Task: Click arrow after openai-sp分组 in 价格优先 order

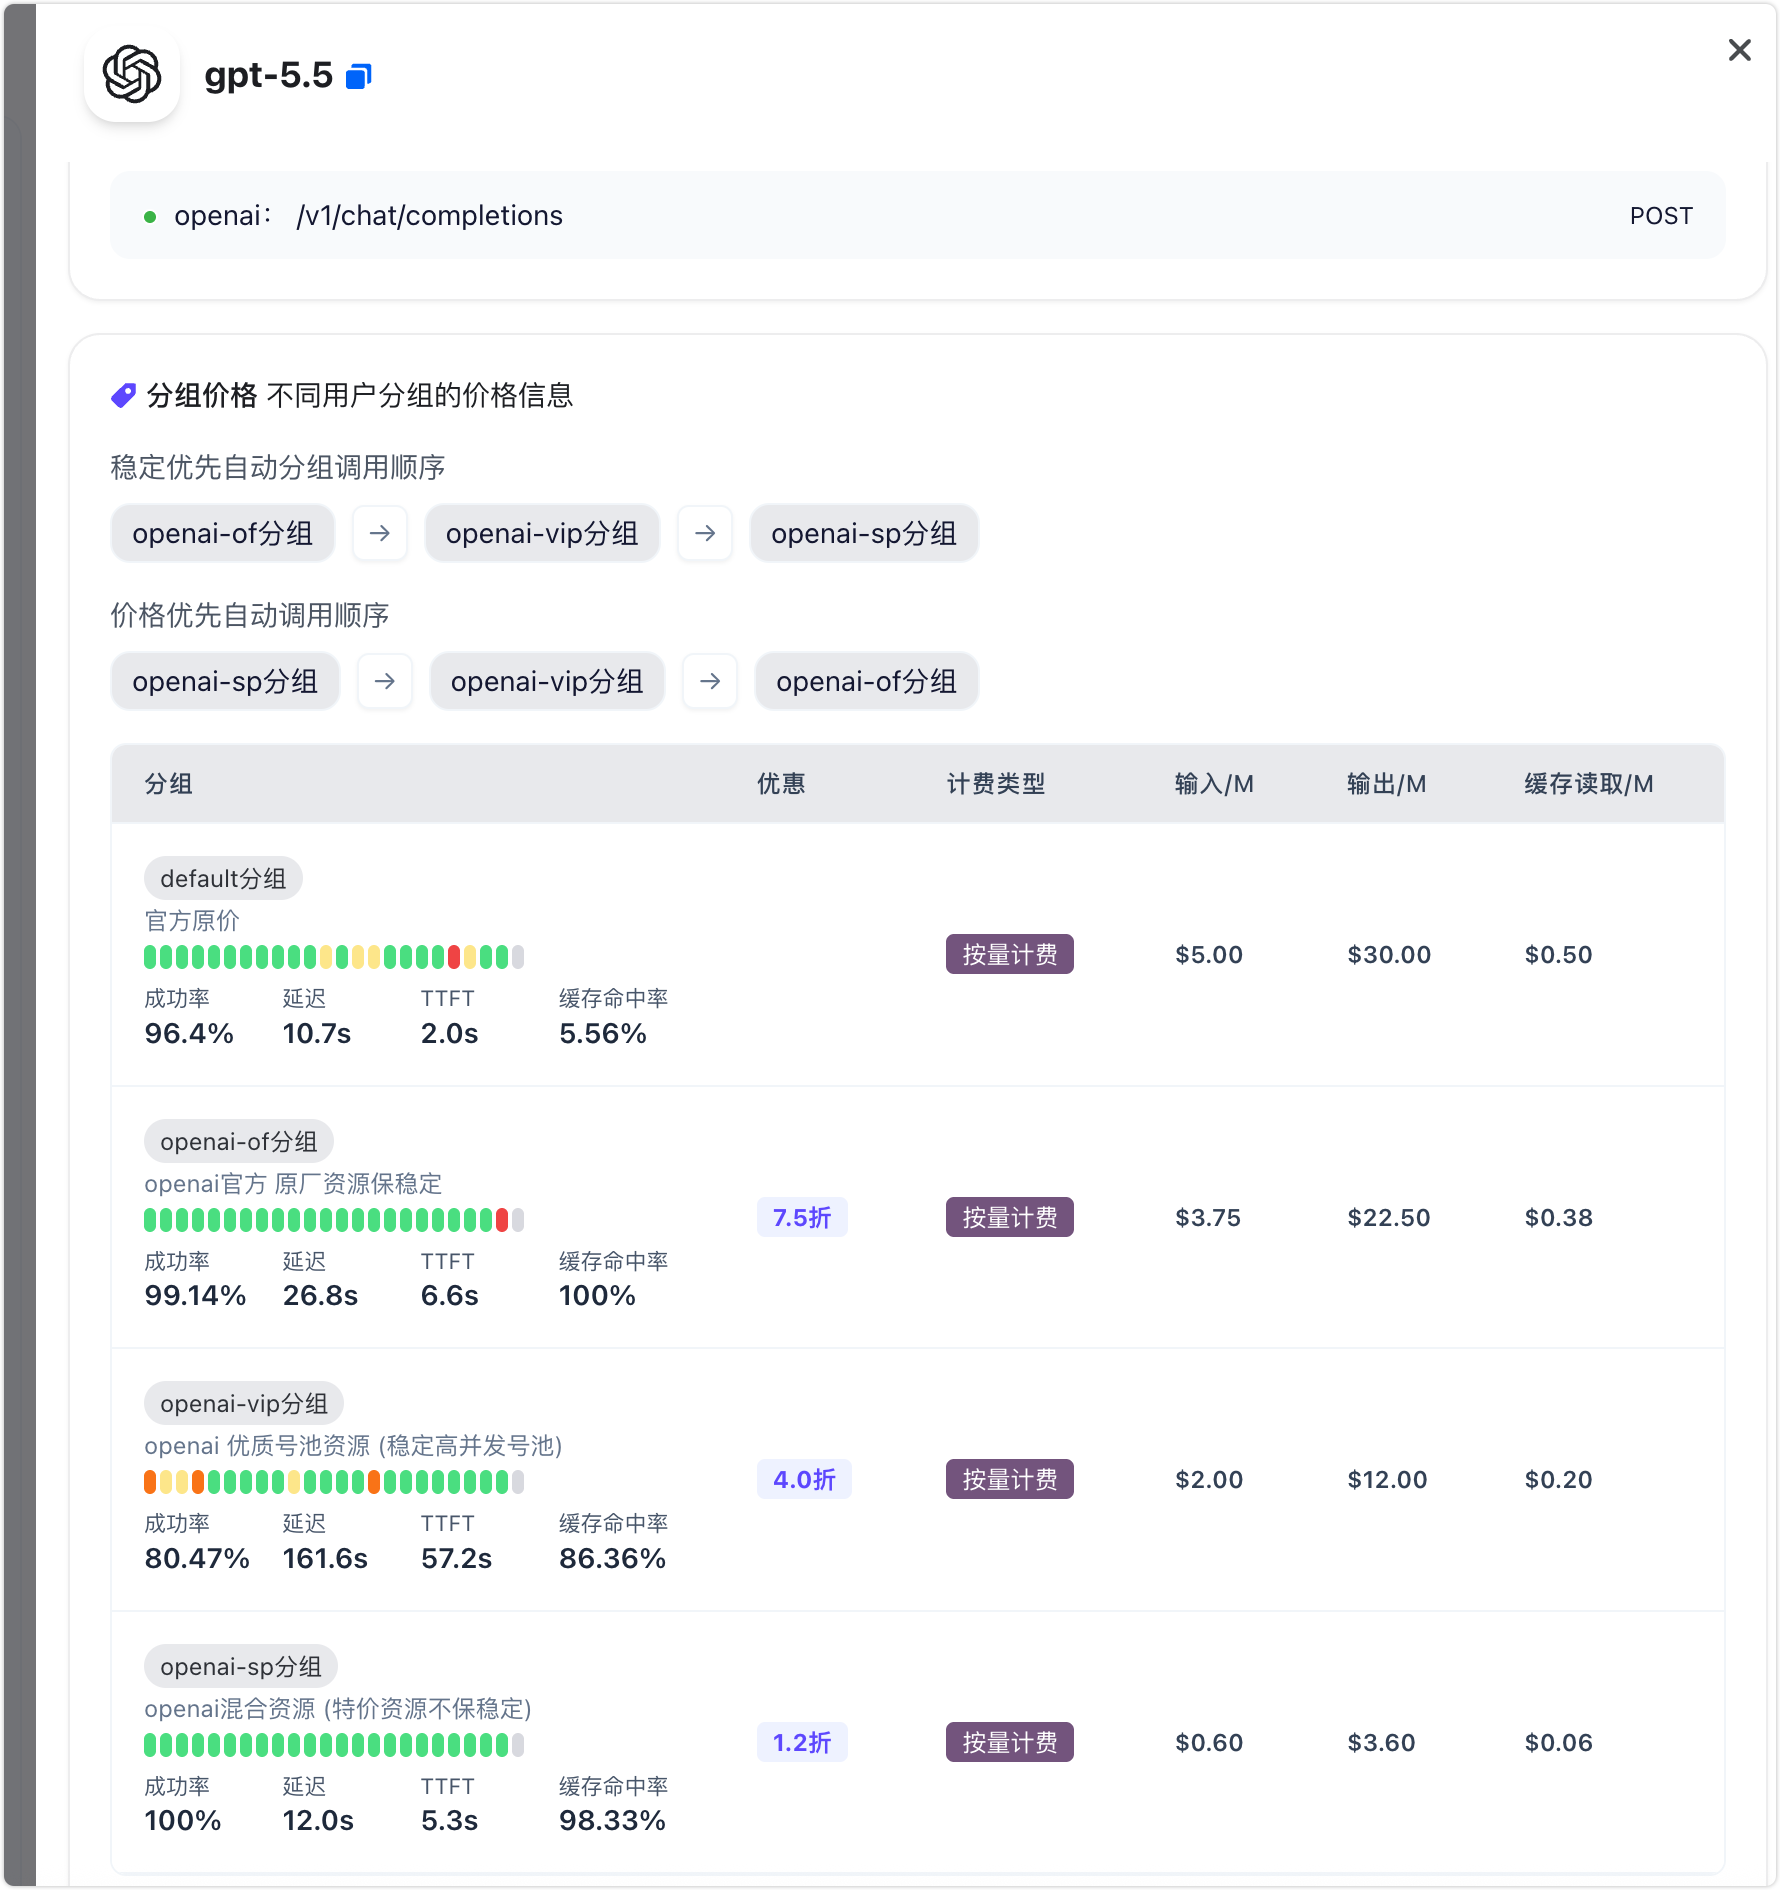Action: (x=385, y=681)
